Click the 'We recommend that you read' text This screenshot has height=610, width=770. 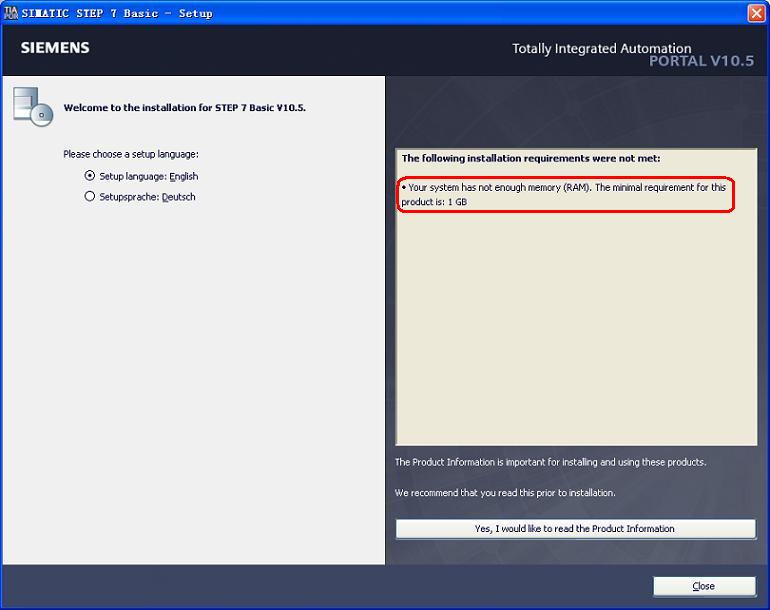[x=505, y=492]
